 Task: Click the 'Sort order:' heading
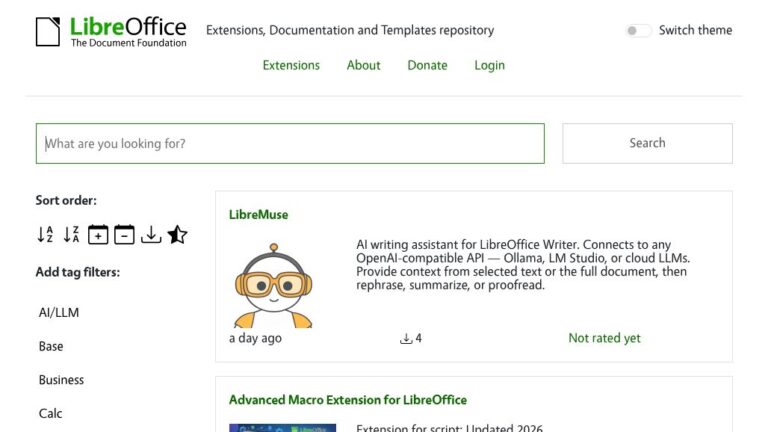pyautogui.click(x=66, y=200)
